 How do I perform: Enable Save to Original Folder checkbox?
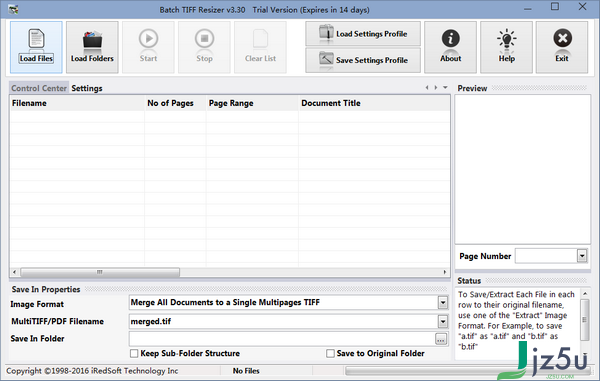(x=330, y=353)
